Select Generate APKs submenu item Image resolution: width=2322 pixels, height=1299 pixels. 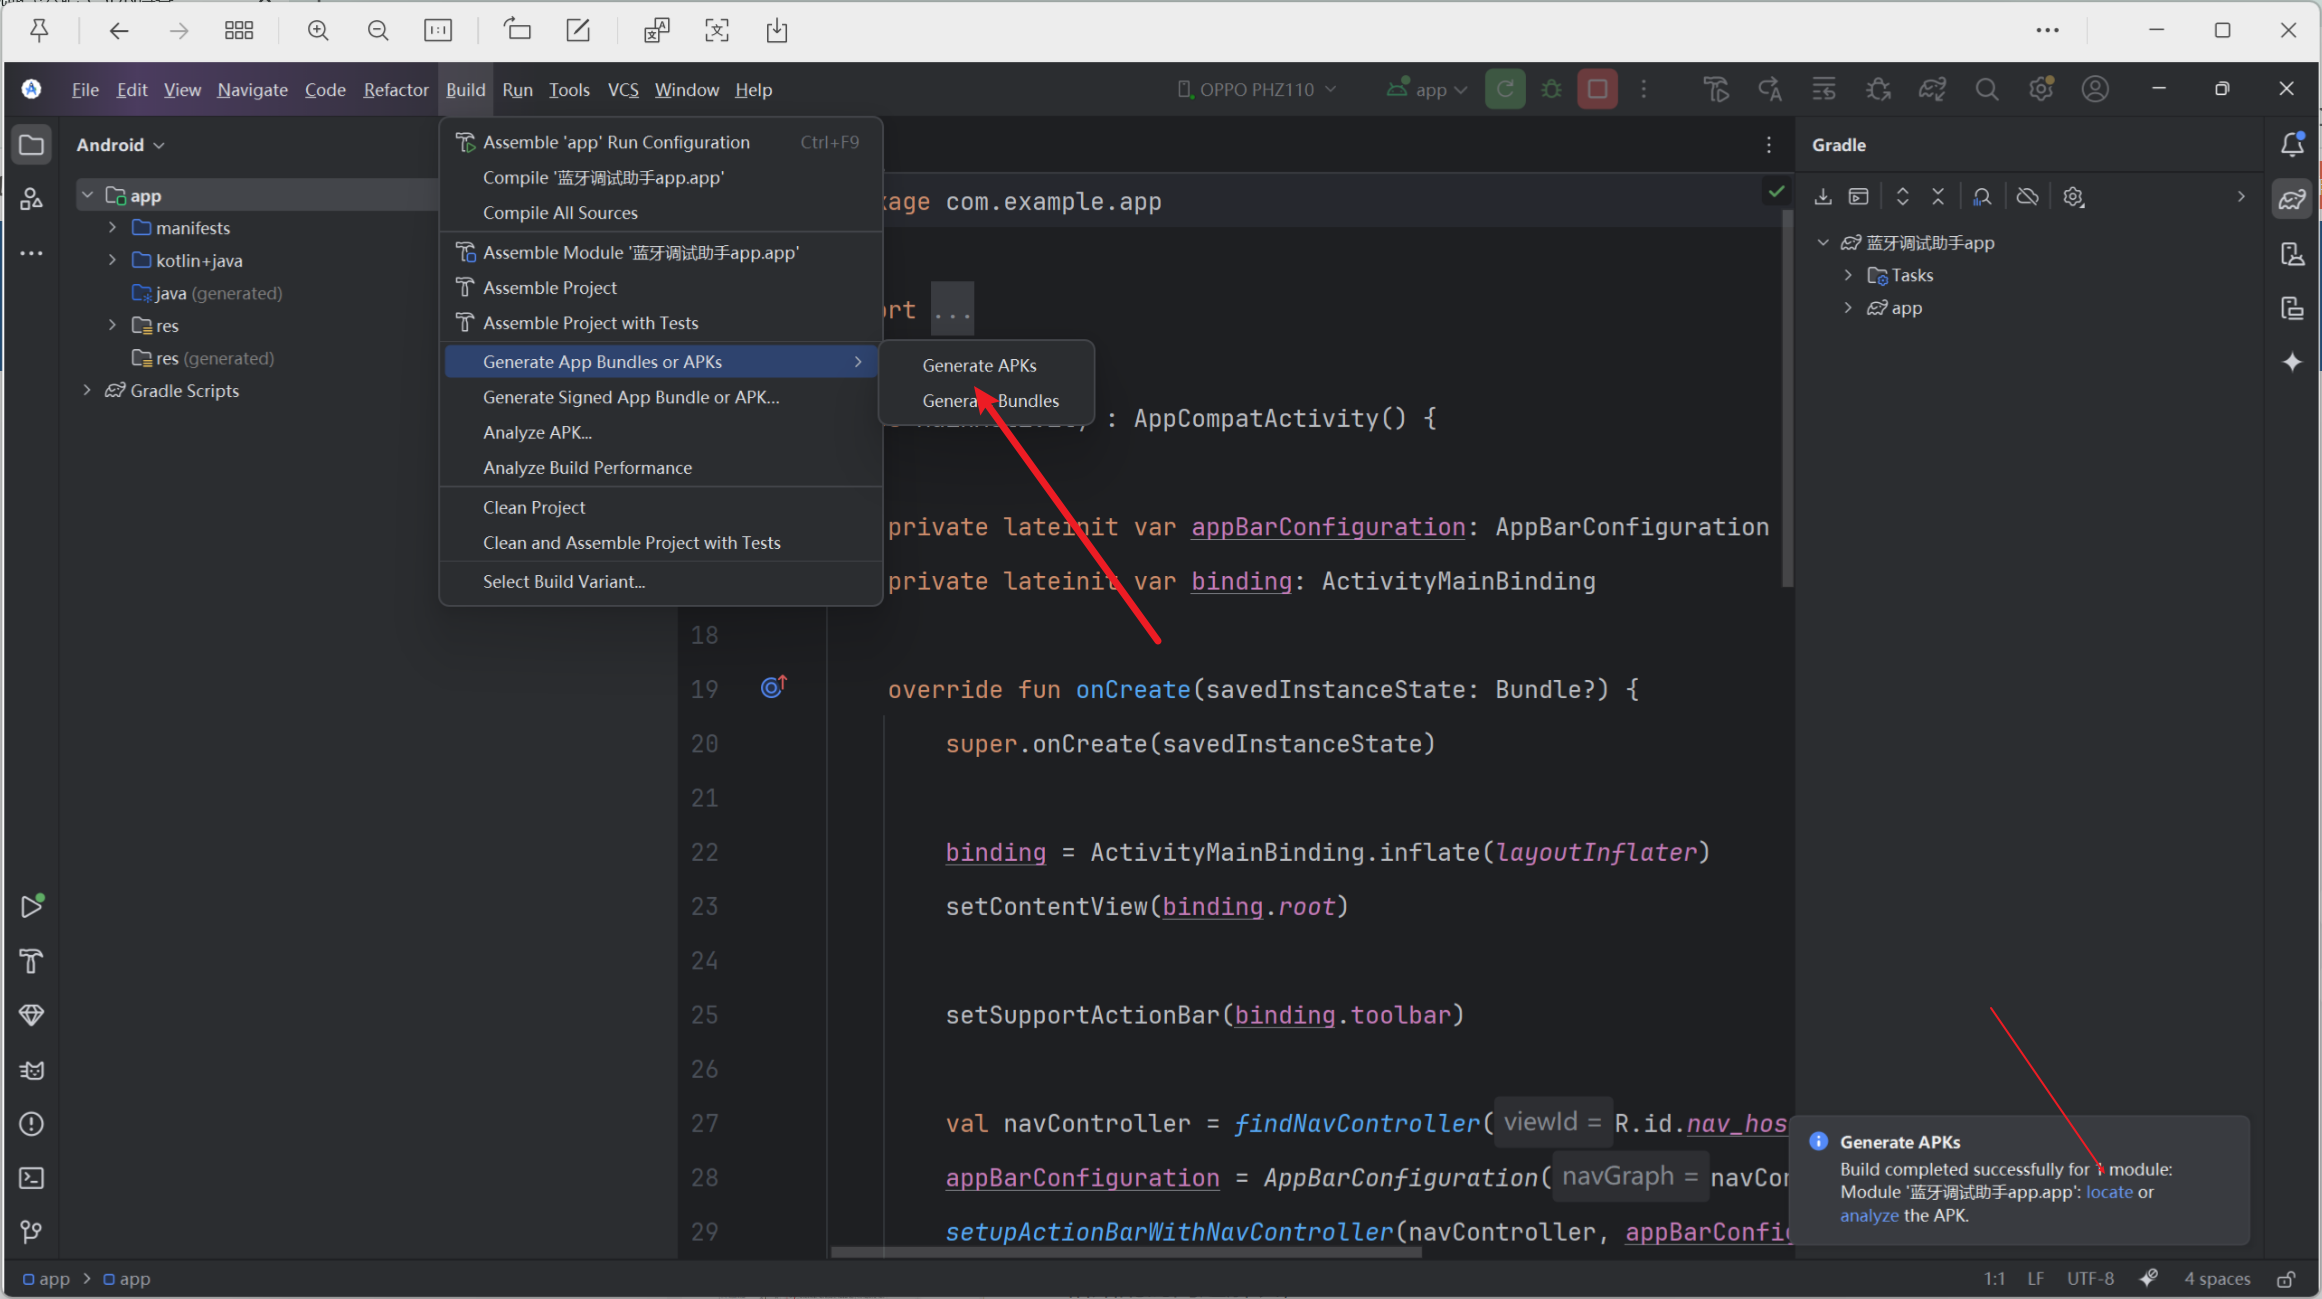coord(979,365)
